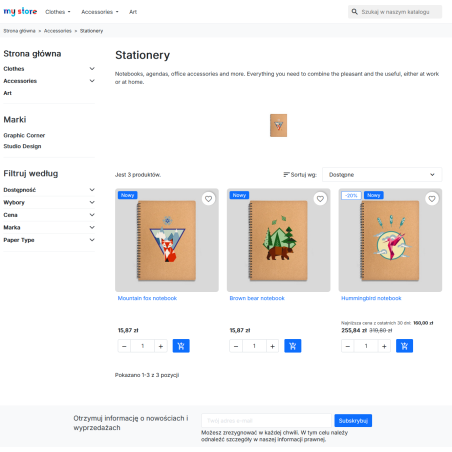This screenshot has width=452, height=452.
Task: Open Brown bear notebook title link
Action: (x=257, y=298)
